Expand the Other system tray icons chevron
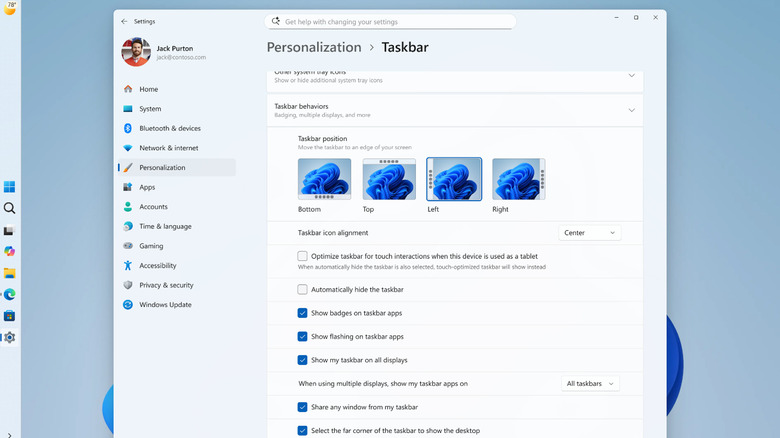 click(631, 76)
